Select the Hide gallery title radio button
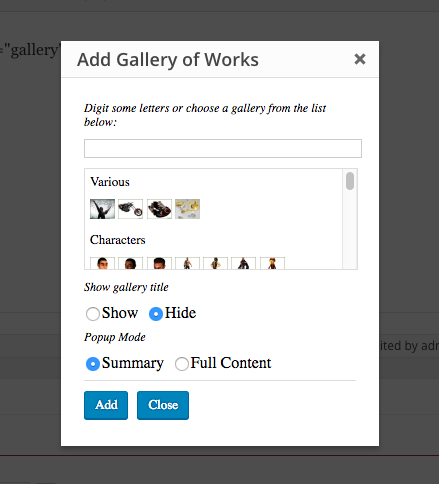The width and height of the screenshot is (439, 484). 156,314
